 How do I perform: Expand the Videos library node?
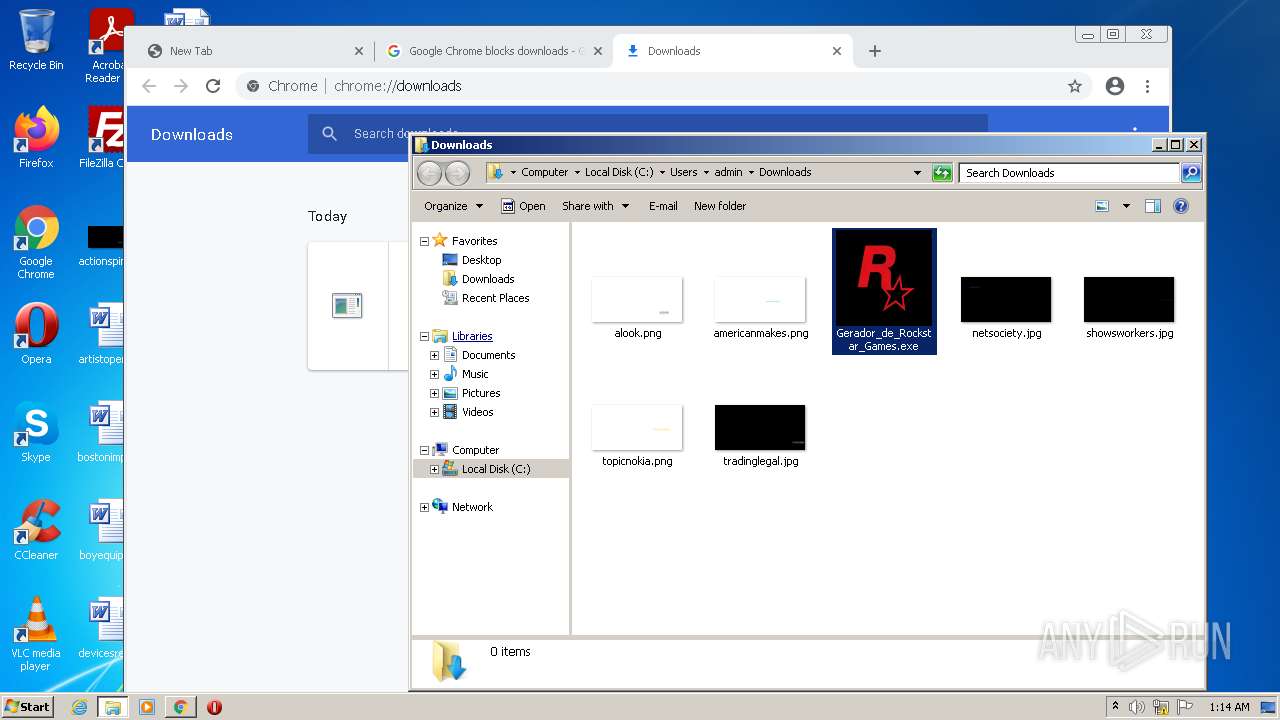pyautogui.click(x=434, y=412)
